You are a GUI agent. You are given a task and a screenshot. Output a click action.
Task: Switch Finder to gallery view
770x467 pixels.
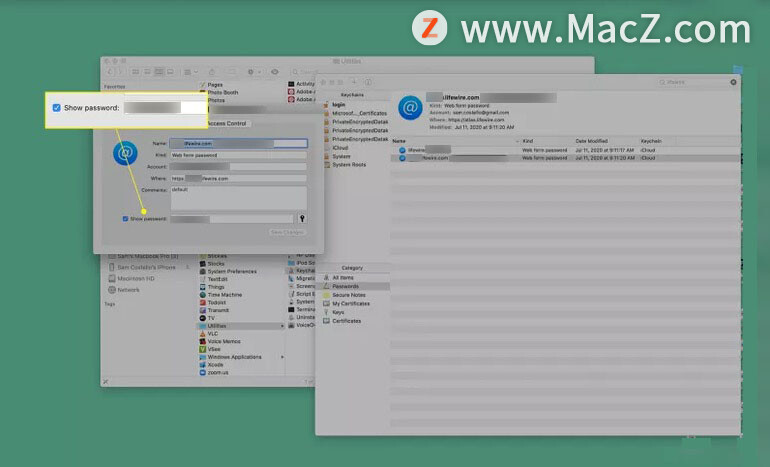[170, 72]
